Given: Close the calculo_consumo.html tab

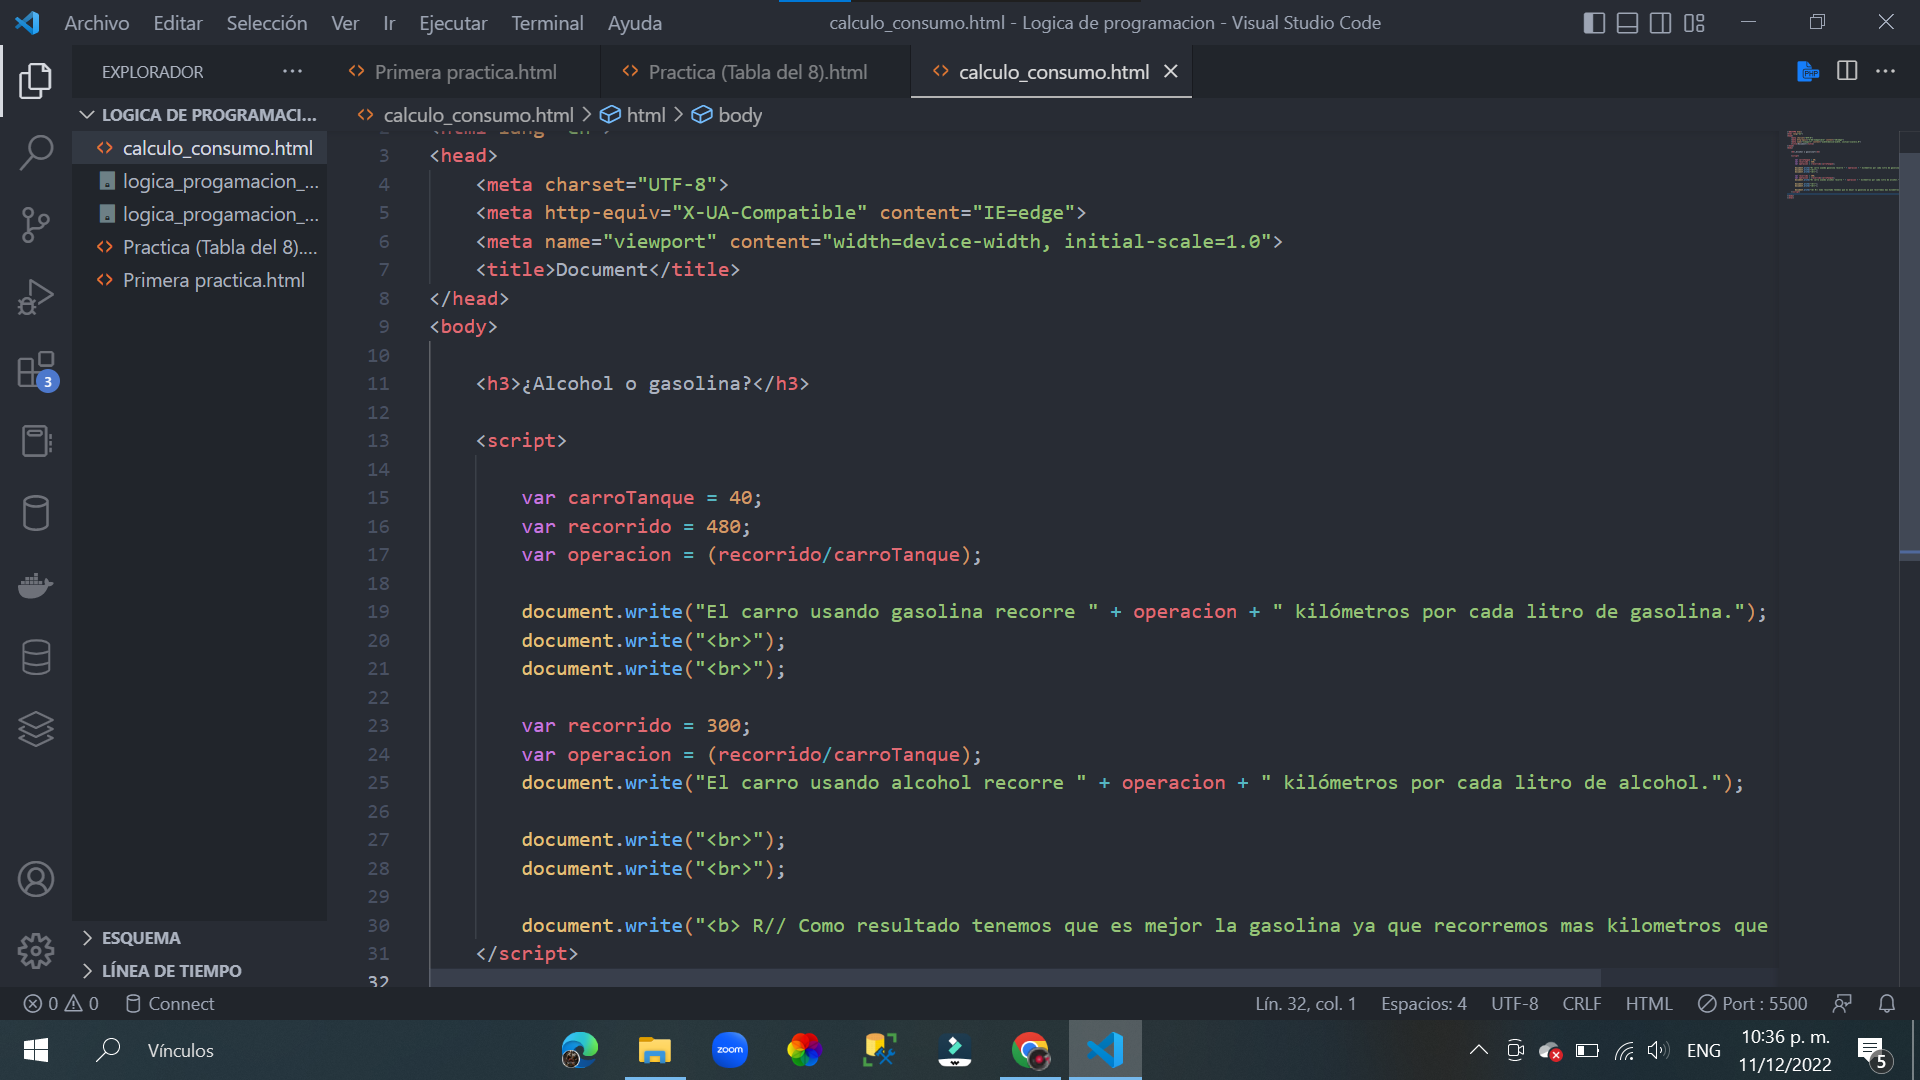Looking at the screenshot, I should [x=1171, y=72].
